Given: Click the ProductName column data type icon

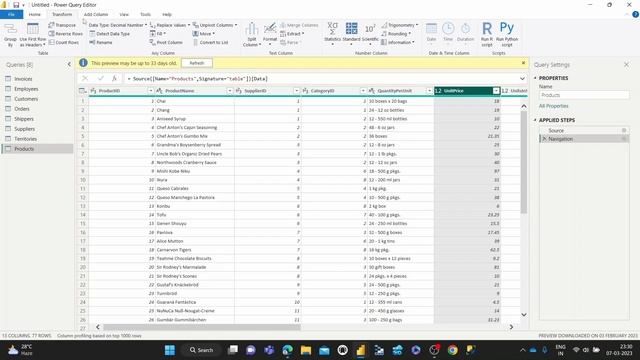Looking at the screenshot, I should pos(160,91).
